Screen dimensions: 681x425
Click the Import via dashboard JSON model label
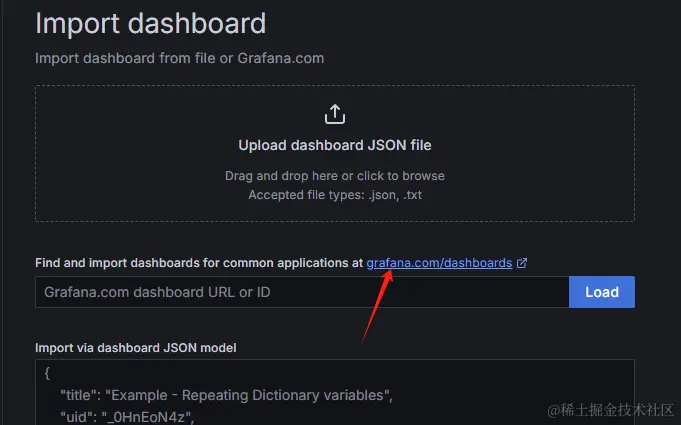click(136, 348)
